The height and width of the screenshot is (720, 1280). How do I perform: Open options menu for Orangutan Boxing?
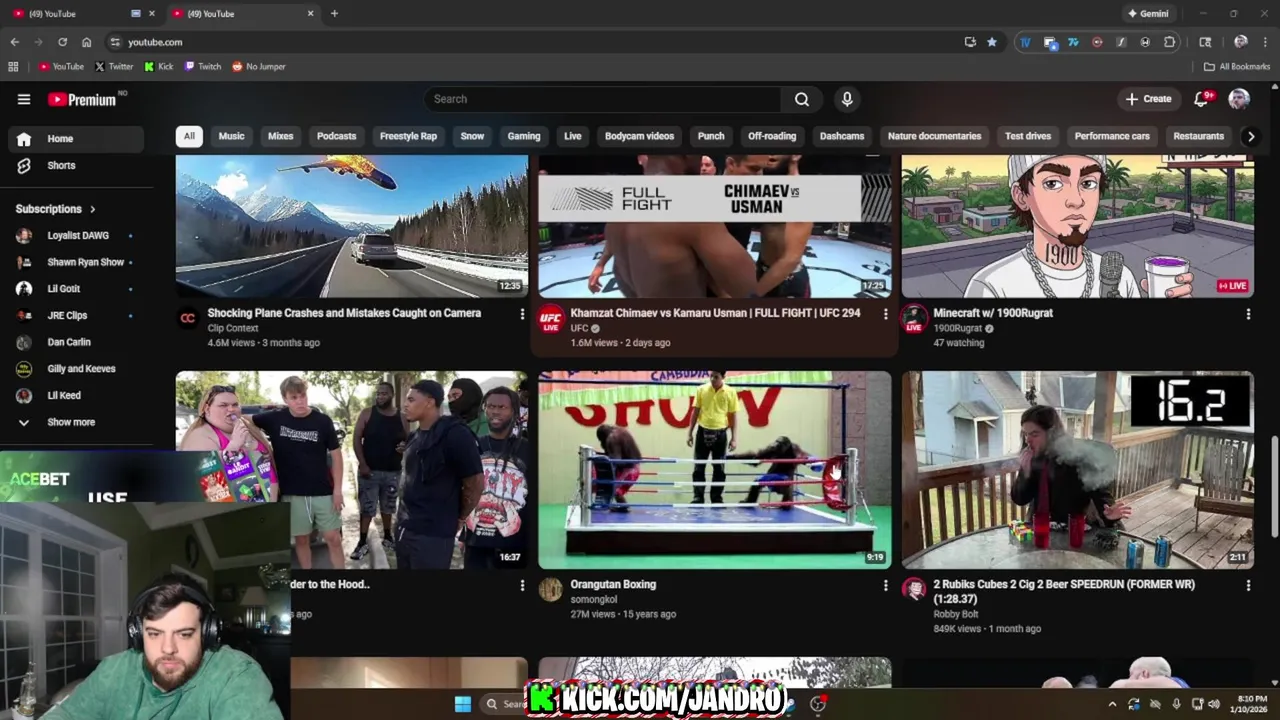tap(885, 585)
